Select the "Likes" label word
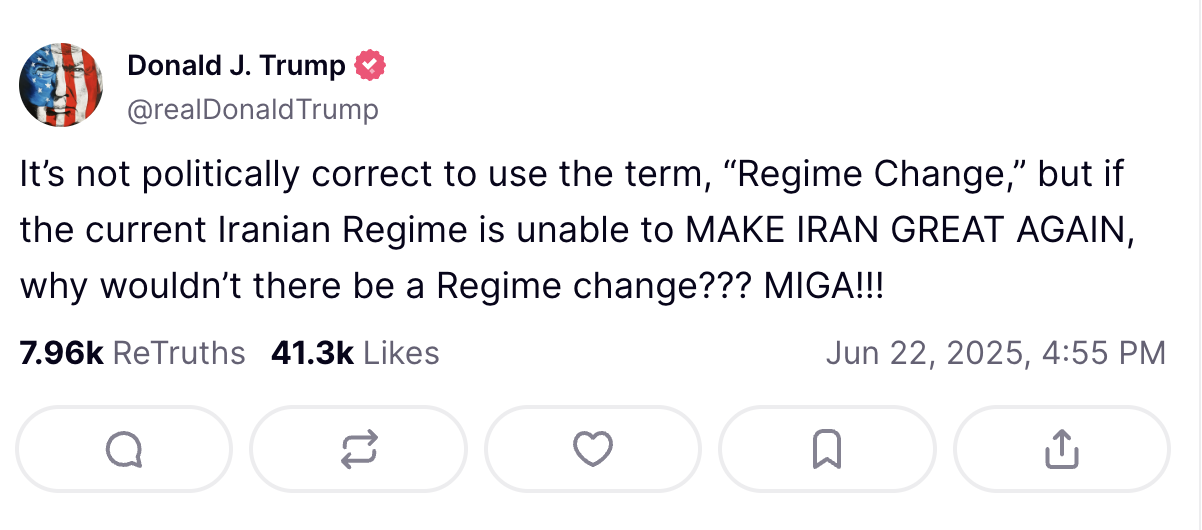The height and width of the screenshot is (530, 1202). [x=401, y=353]
